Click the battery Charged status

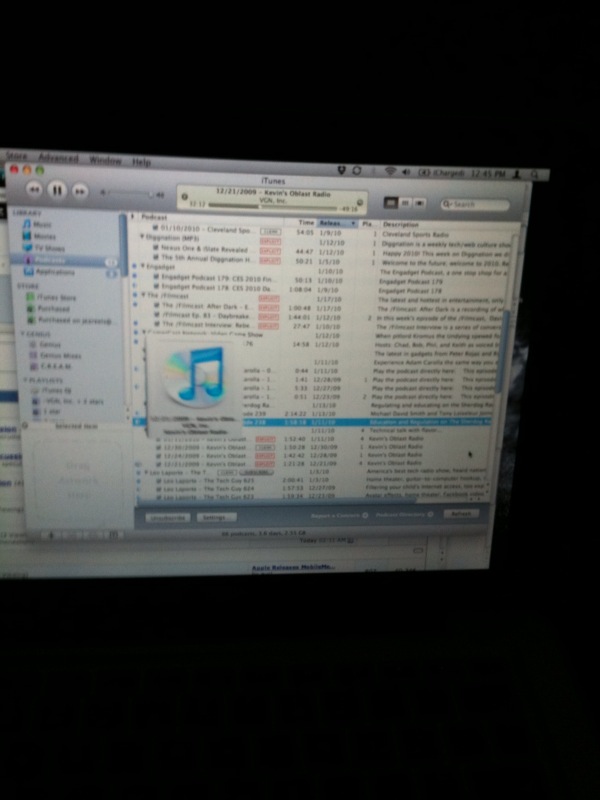[x=442, y=173]
